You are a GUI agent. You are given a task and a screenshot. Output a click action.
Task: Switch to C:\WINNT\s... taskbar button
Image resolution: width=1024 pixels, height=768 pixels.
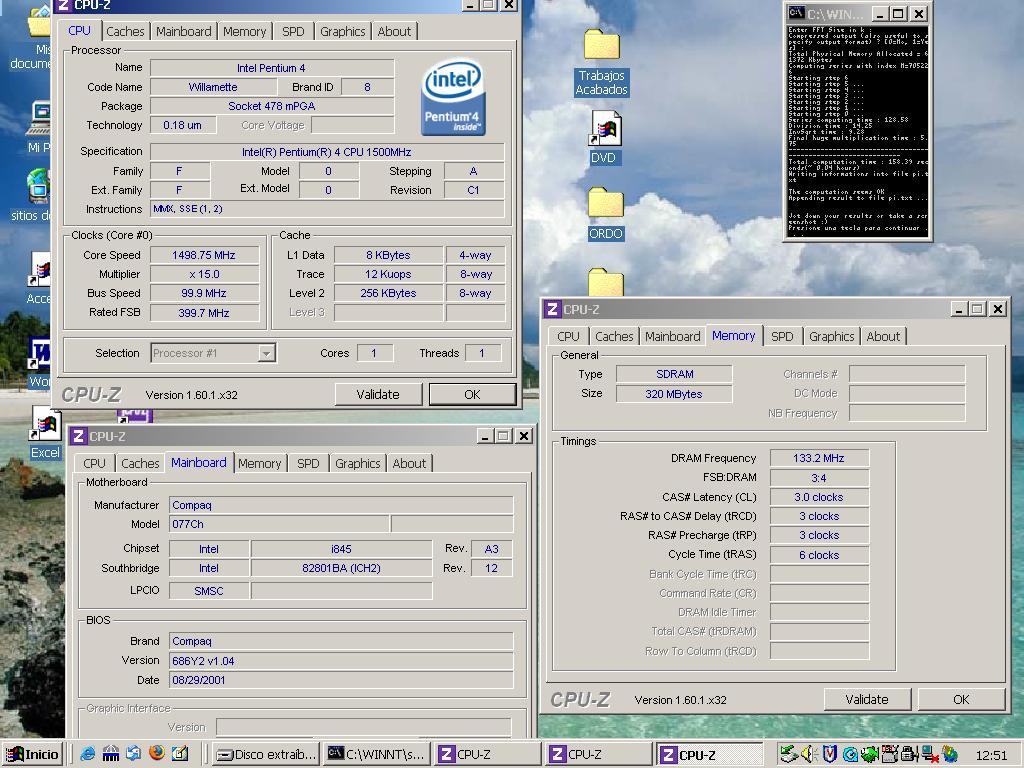pyautogui.click(x=377, y=754)
